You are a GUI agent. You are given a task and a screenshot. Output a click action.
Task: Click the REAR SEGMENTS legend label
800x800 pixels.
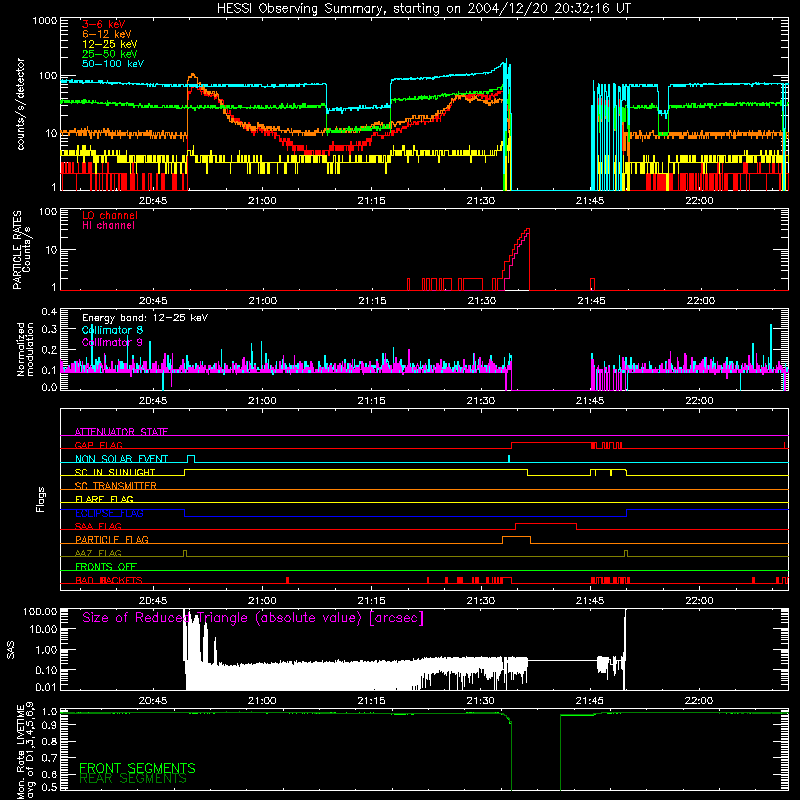[x=133, y=779]
